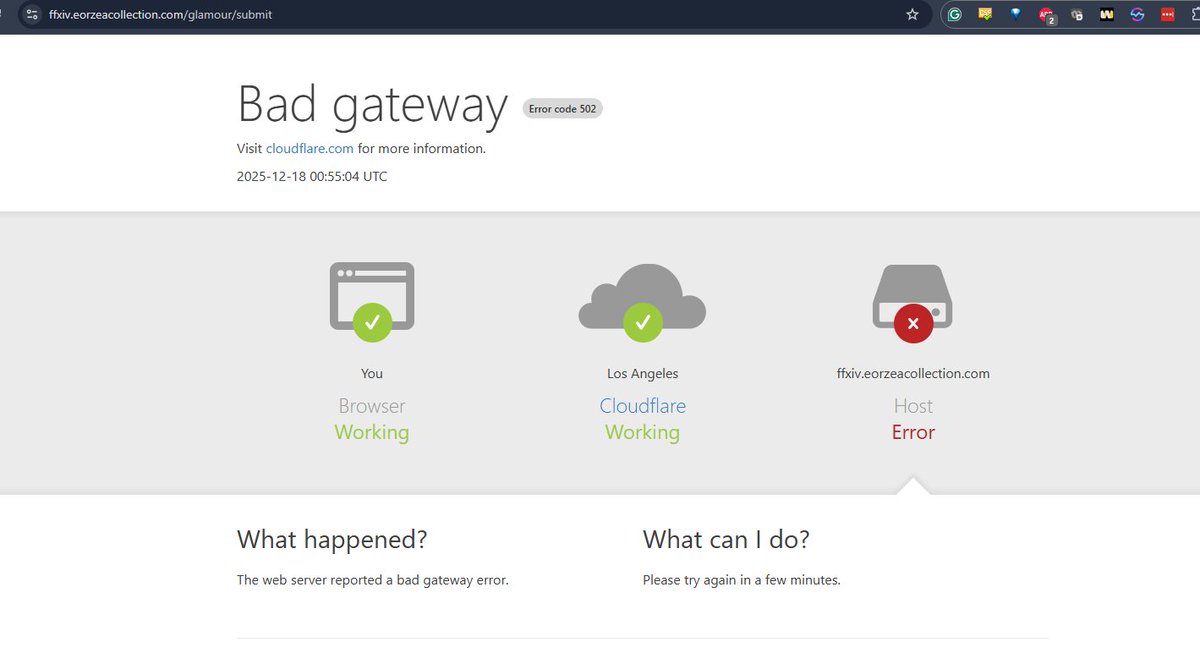Click the gray 'Host' label

(913, 406)
